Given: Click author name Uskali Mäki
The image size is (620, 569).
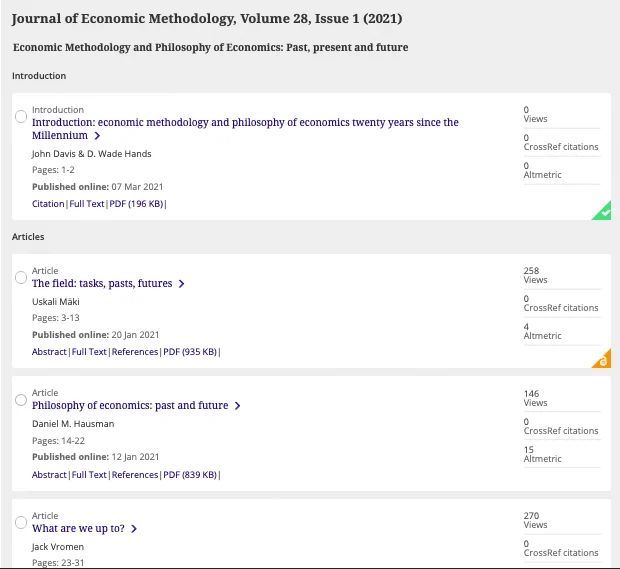Looking at the screenshot, I should 56,302.
